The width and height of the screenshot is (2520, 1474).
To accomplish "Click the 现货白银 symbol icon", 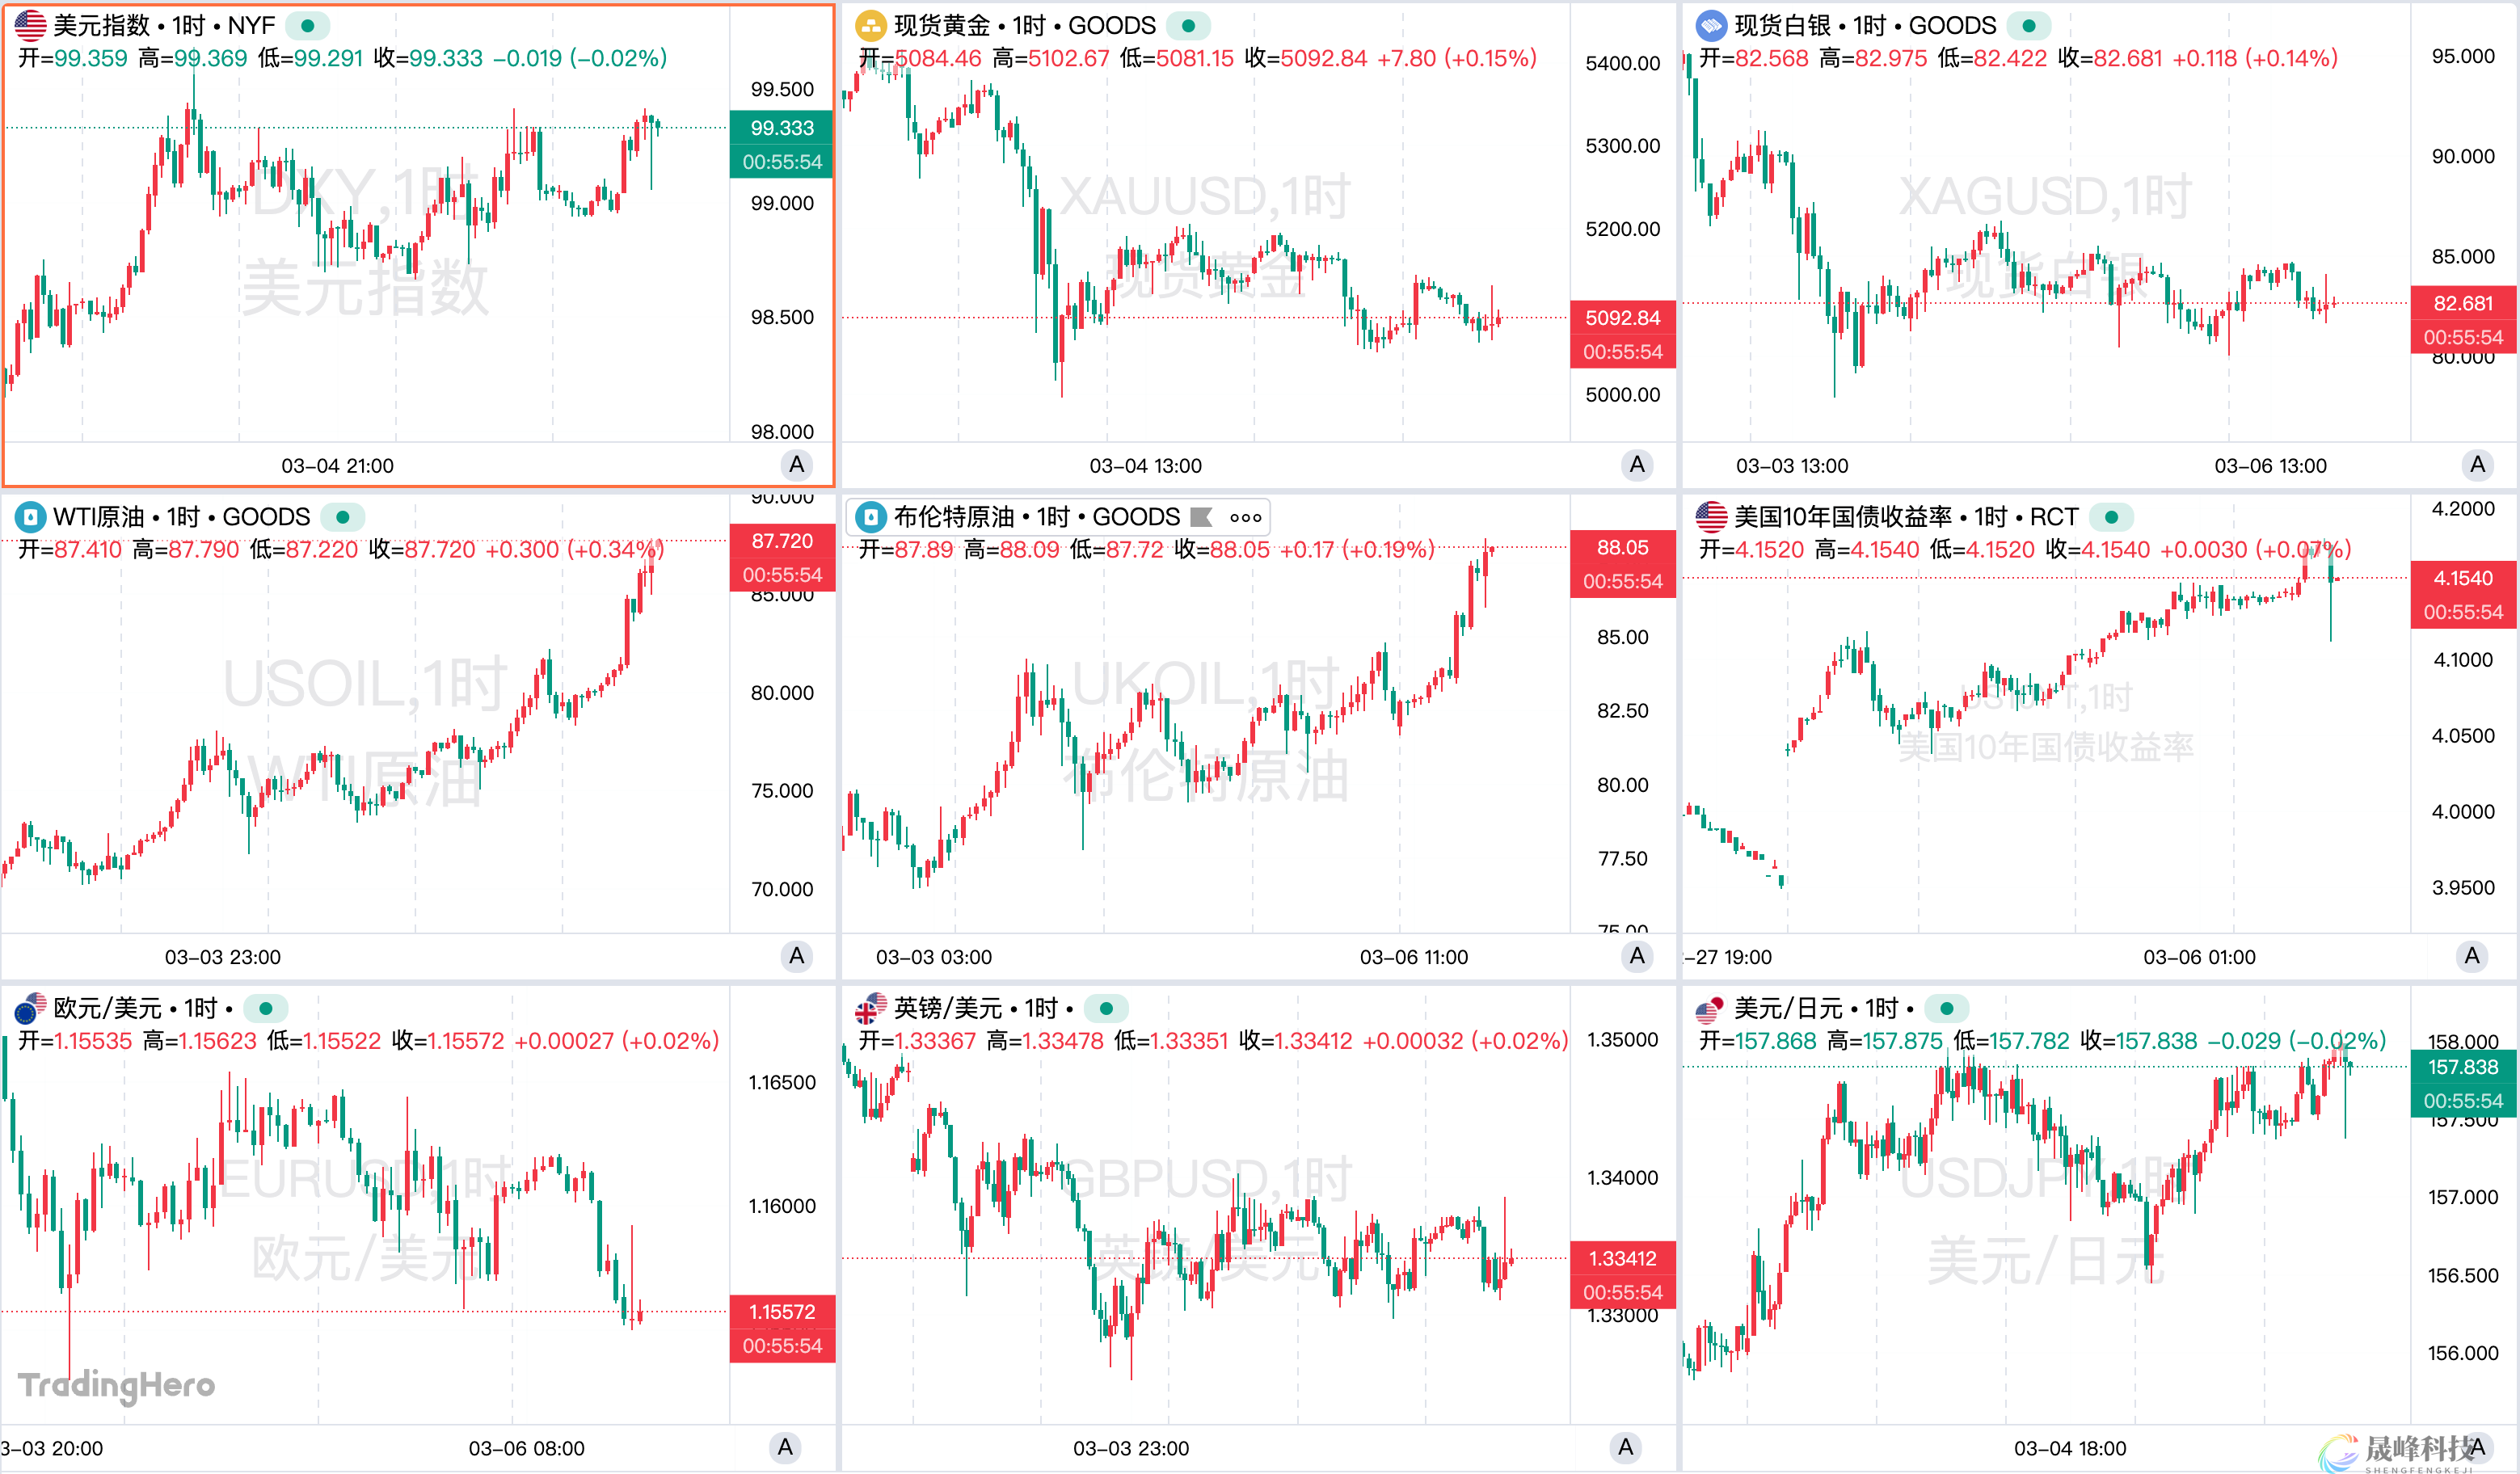I will 1711,25.
